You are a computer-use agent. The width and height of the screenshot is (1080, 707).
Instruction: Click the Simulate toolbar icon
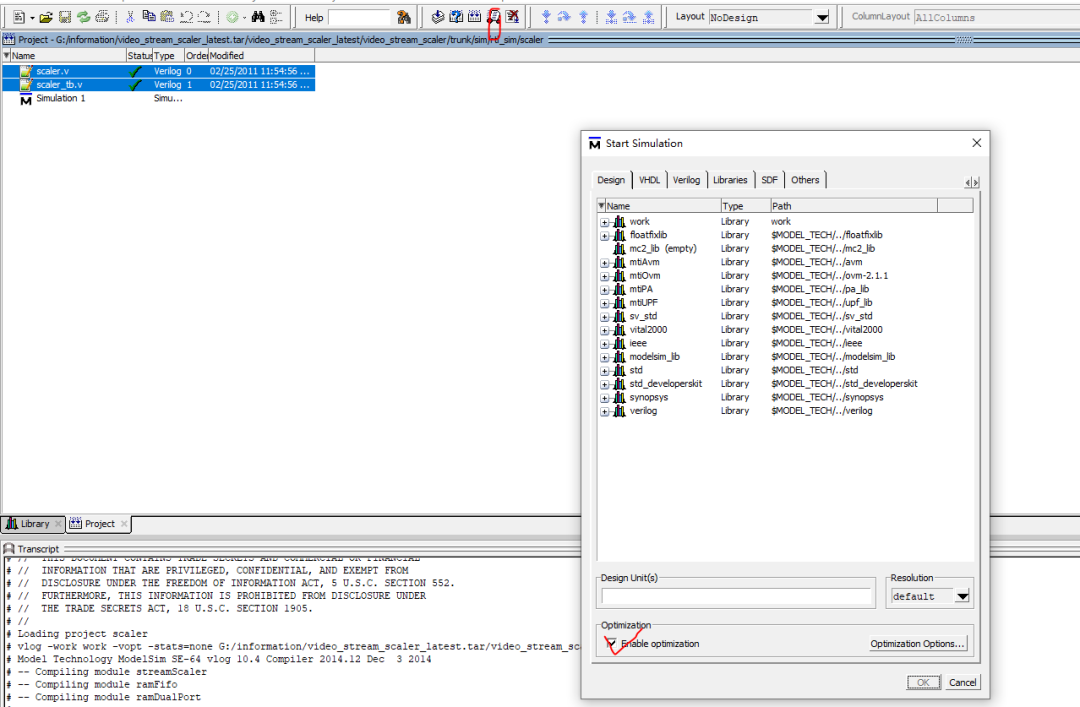(494, 17)
